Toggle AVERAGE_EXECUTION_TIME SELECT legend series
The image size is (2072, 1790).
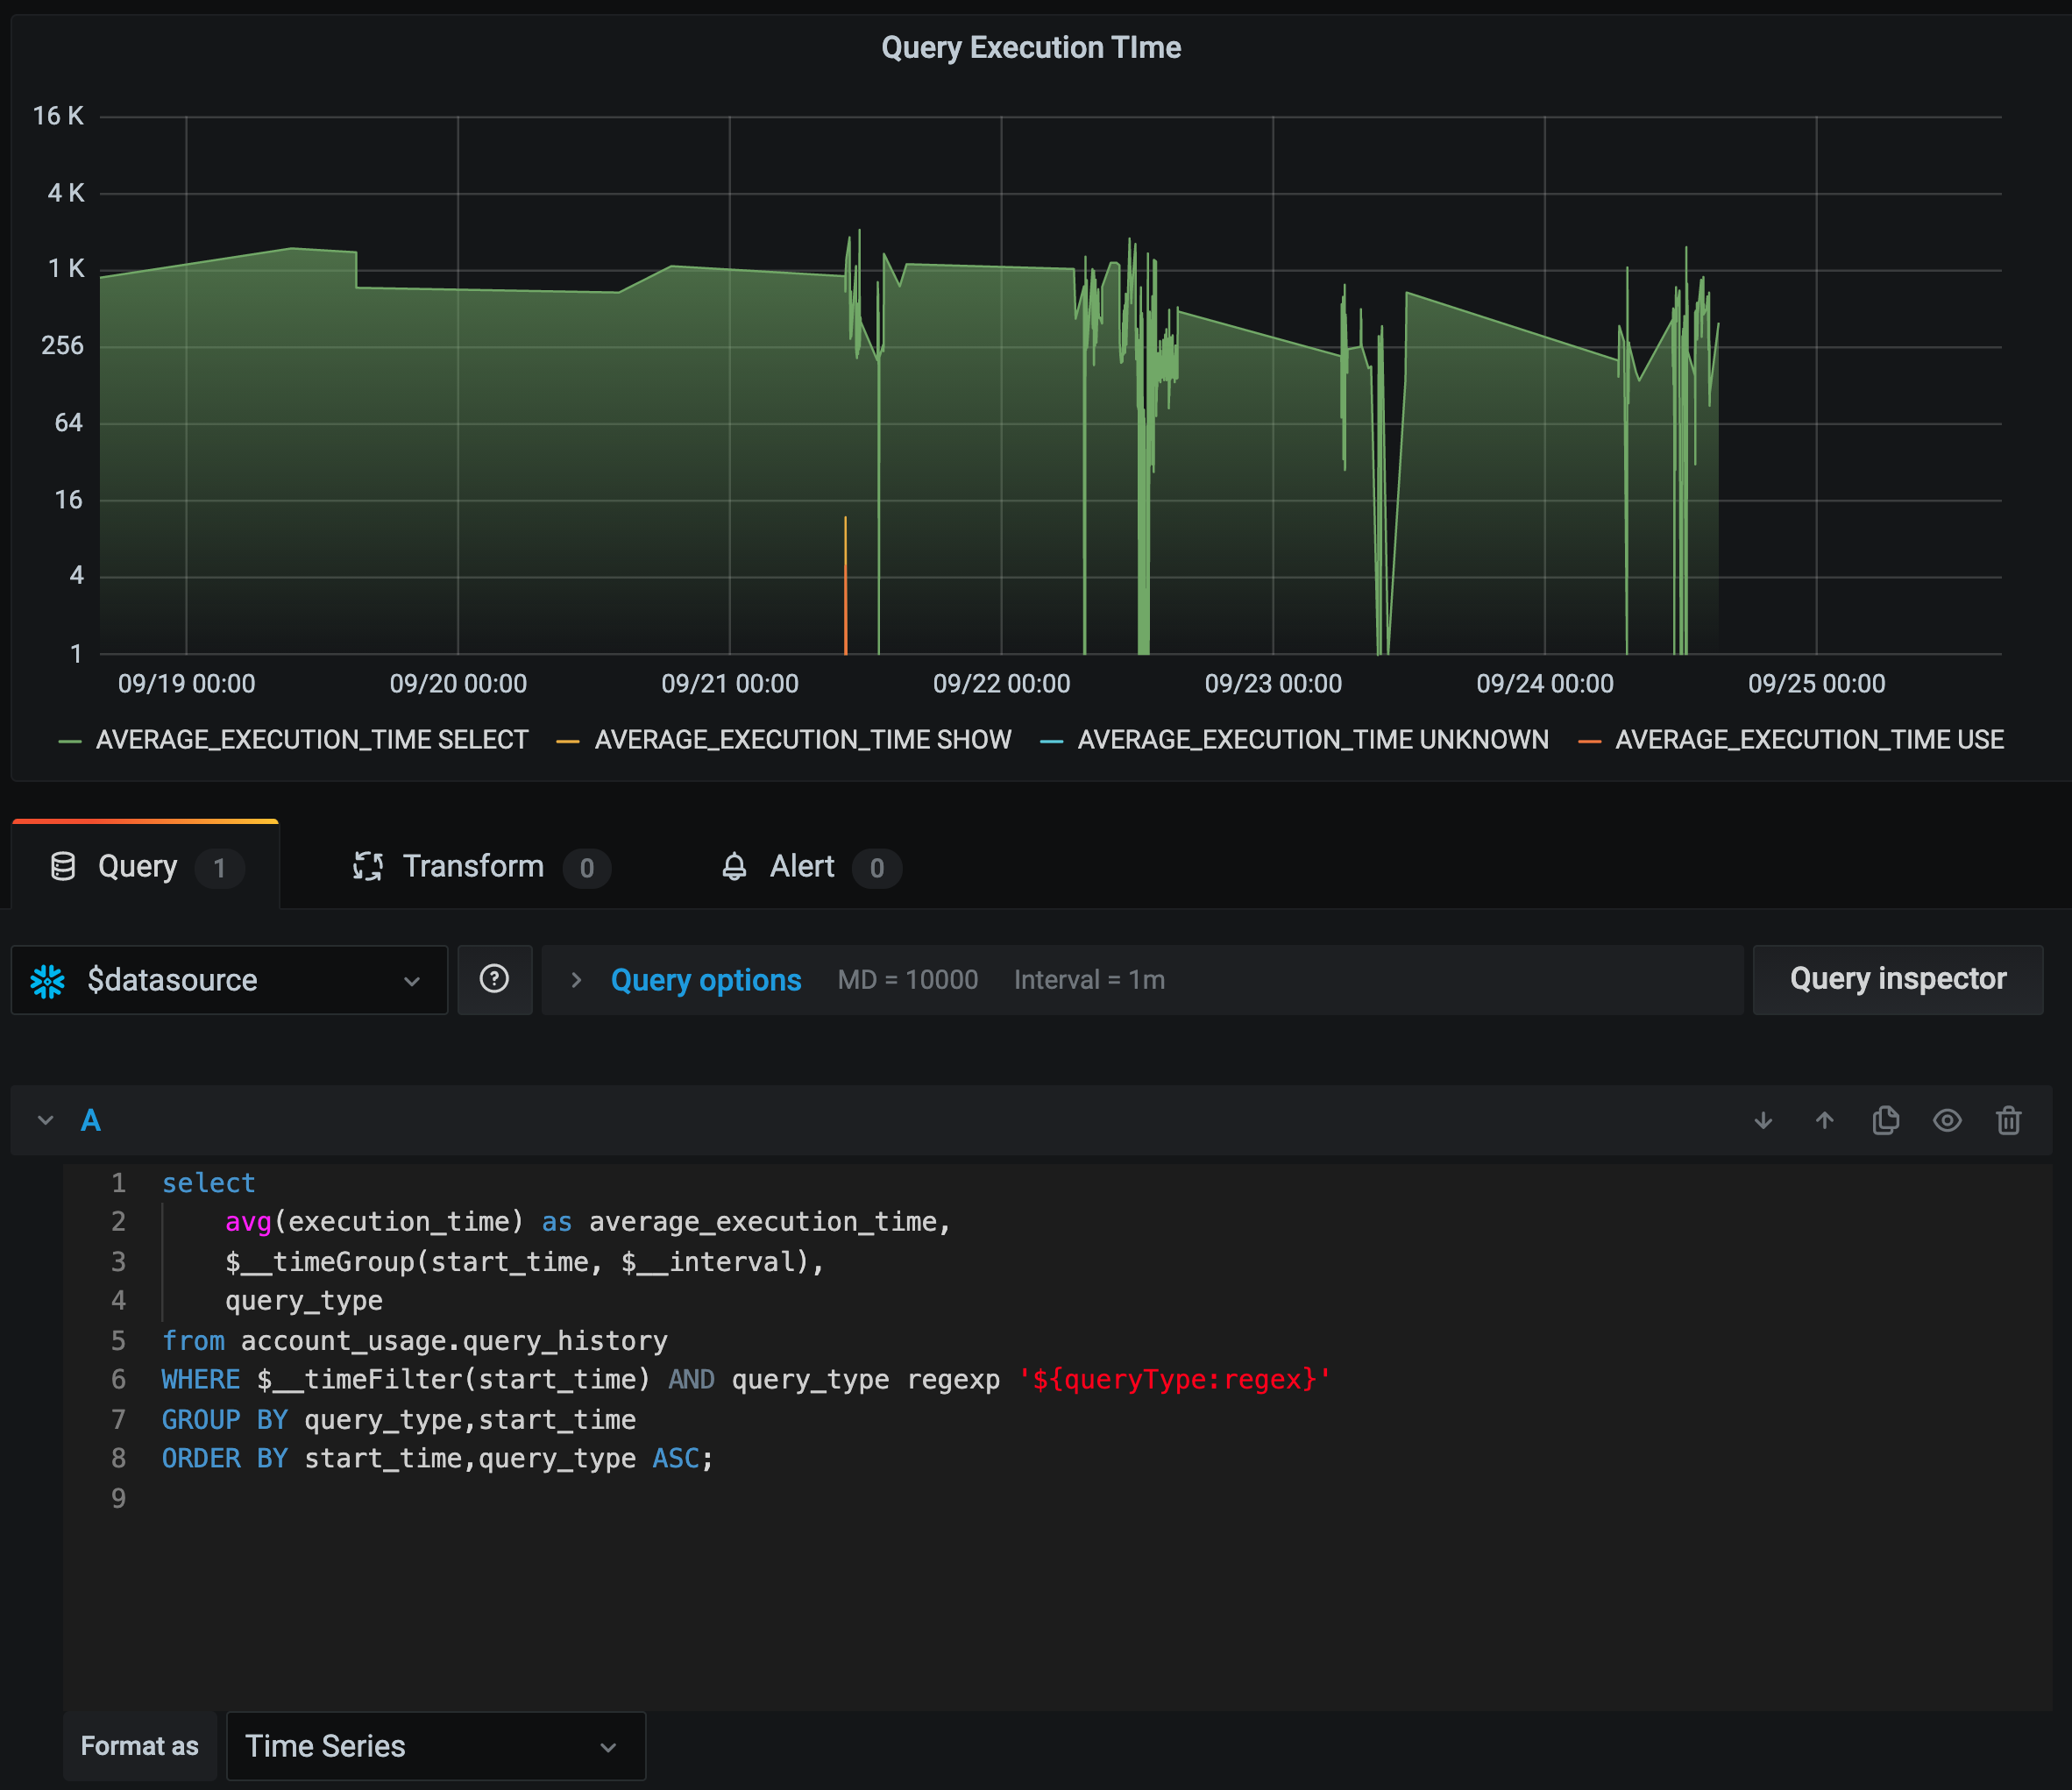coord(312,740)
